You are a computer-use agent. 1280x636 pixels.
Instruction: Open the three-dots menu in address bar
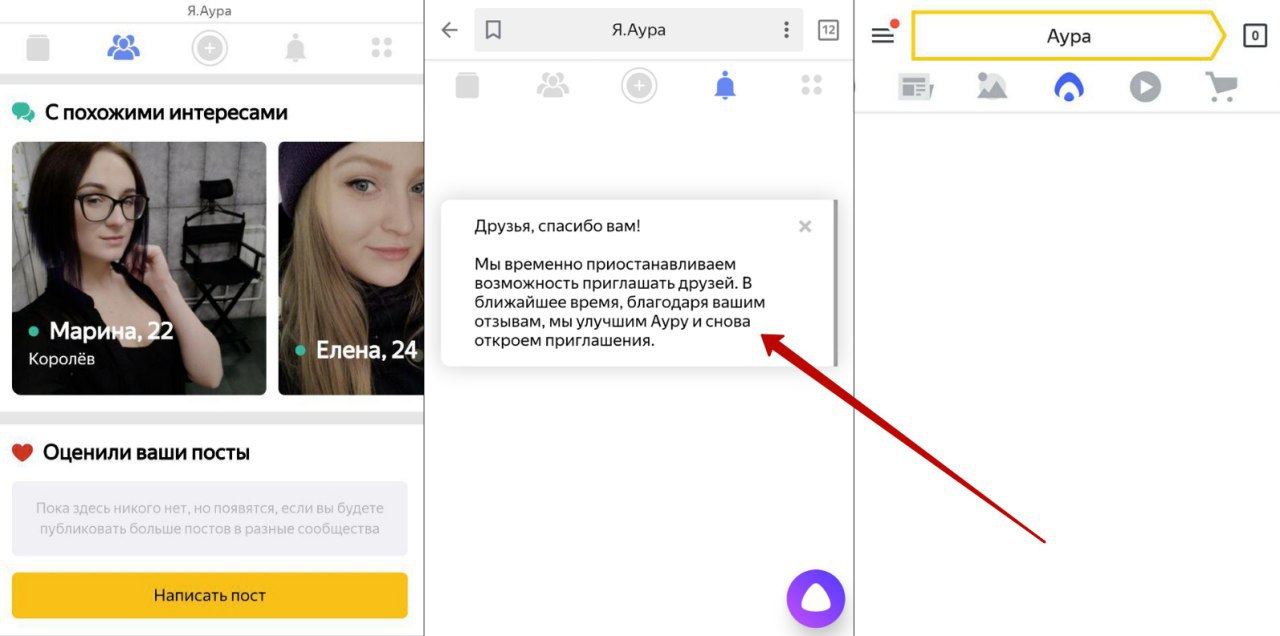(x=787, y=30)
